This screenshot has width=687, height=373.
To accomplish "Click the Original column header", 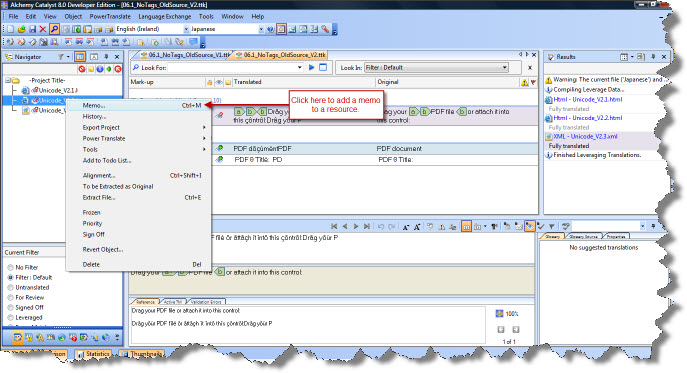I will (447, 82).
